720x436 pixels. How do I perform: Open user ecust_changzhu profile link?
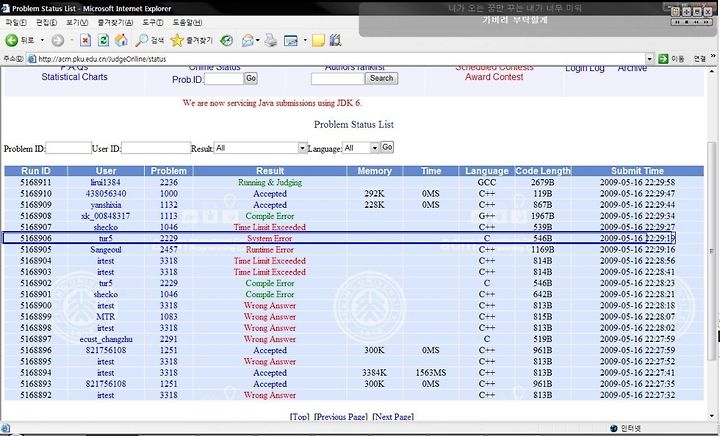click(106, 339)
